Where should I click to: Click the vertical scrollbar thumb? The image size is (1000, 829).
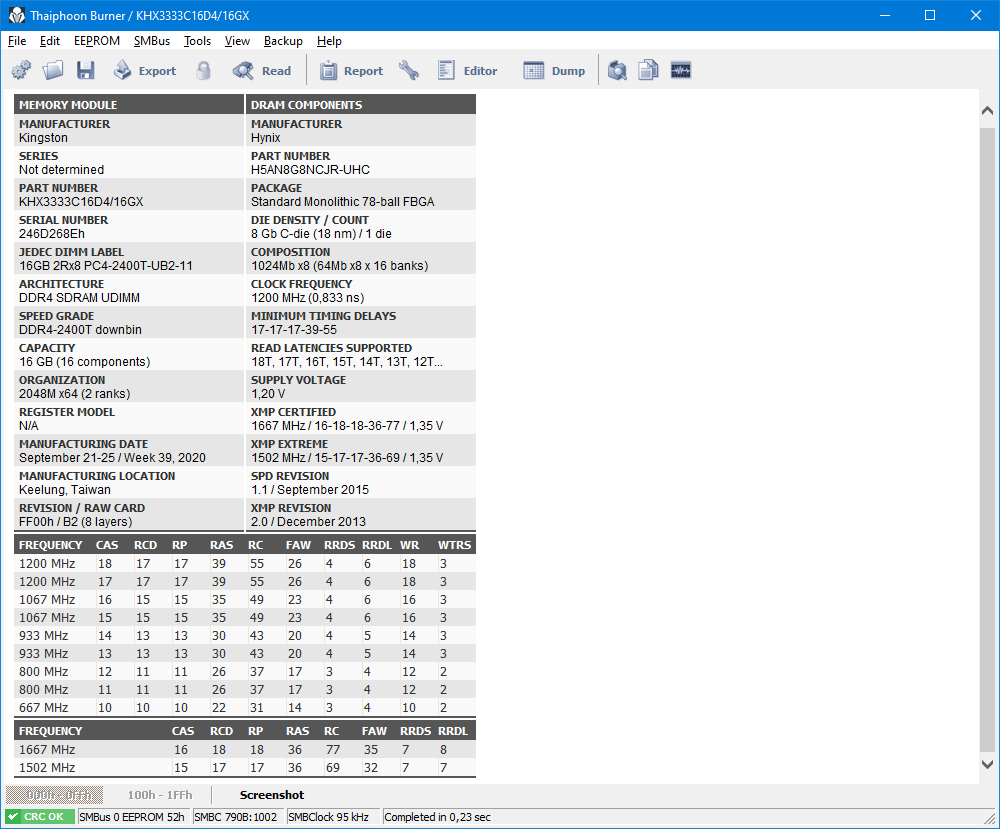987,440
